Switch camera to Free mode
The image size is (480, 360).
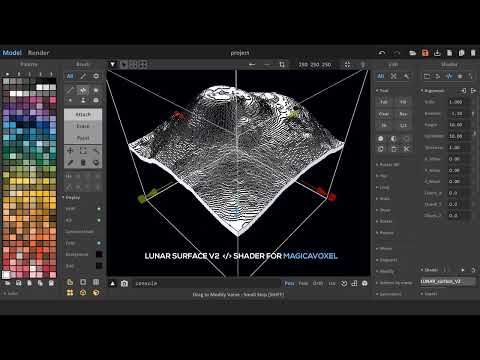coord(303,283)
